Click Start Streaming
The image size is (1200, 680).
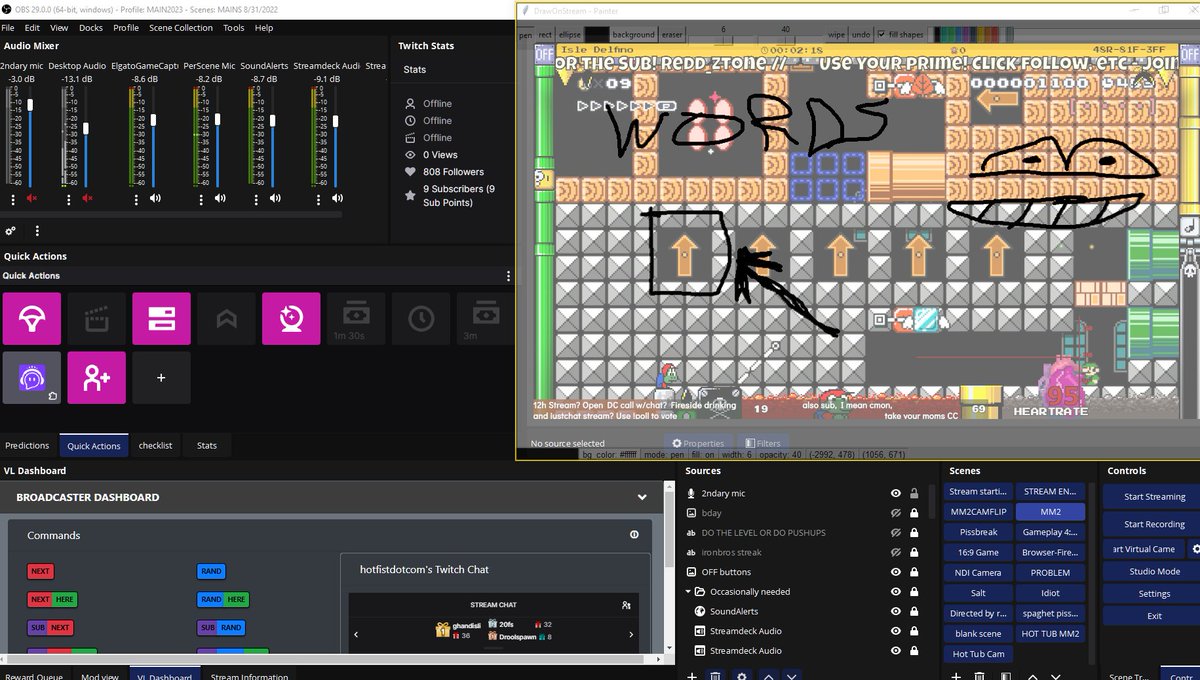tap(1154, 497)
